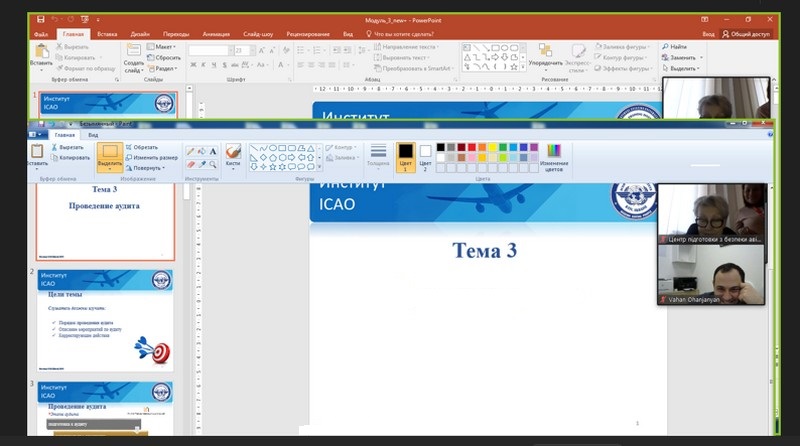Click the Brushes (Кисти) tool
Image resolution: width=800 pixels, height=446 pixels.
click(233, 155)
